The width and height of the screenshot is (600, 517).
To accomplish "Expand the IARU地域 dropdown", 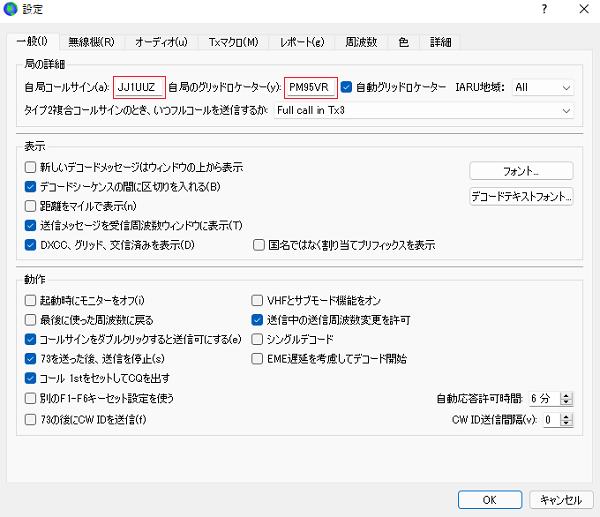I will [x=541, y=87].
